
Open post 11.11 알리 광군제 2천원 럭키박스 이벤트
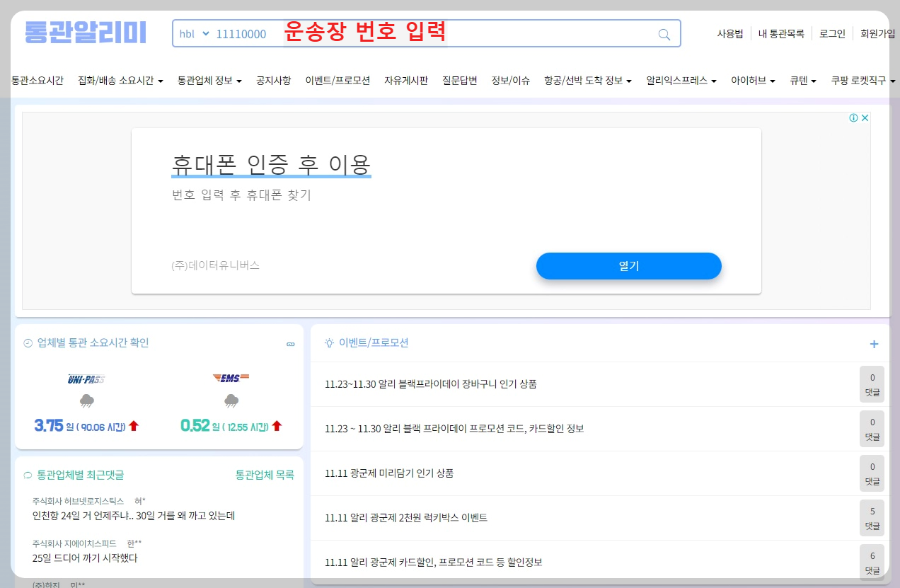pos(406,518)
